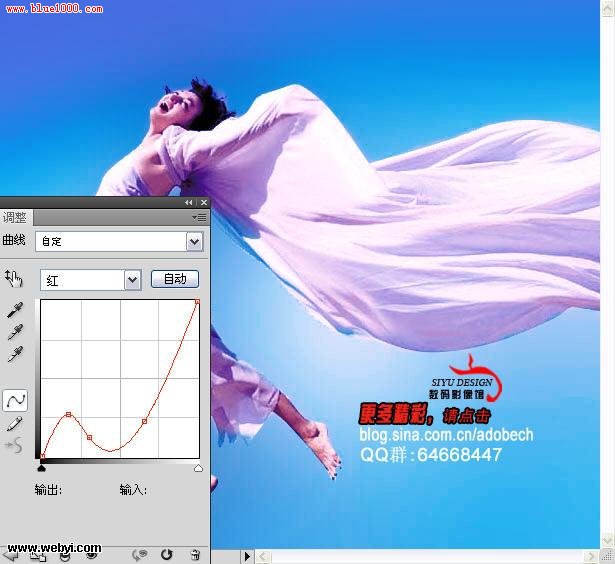The width and height of the screenshot is (615, 564).
Task: Select the bottom-left curve endpoint
Action: pos(42,456)
